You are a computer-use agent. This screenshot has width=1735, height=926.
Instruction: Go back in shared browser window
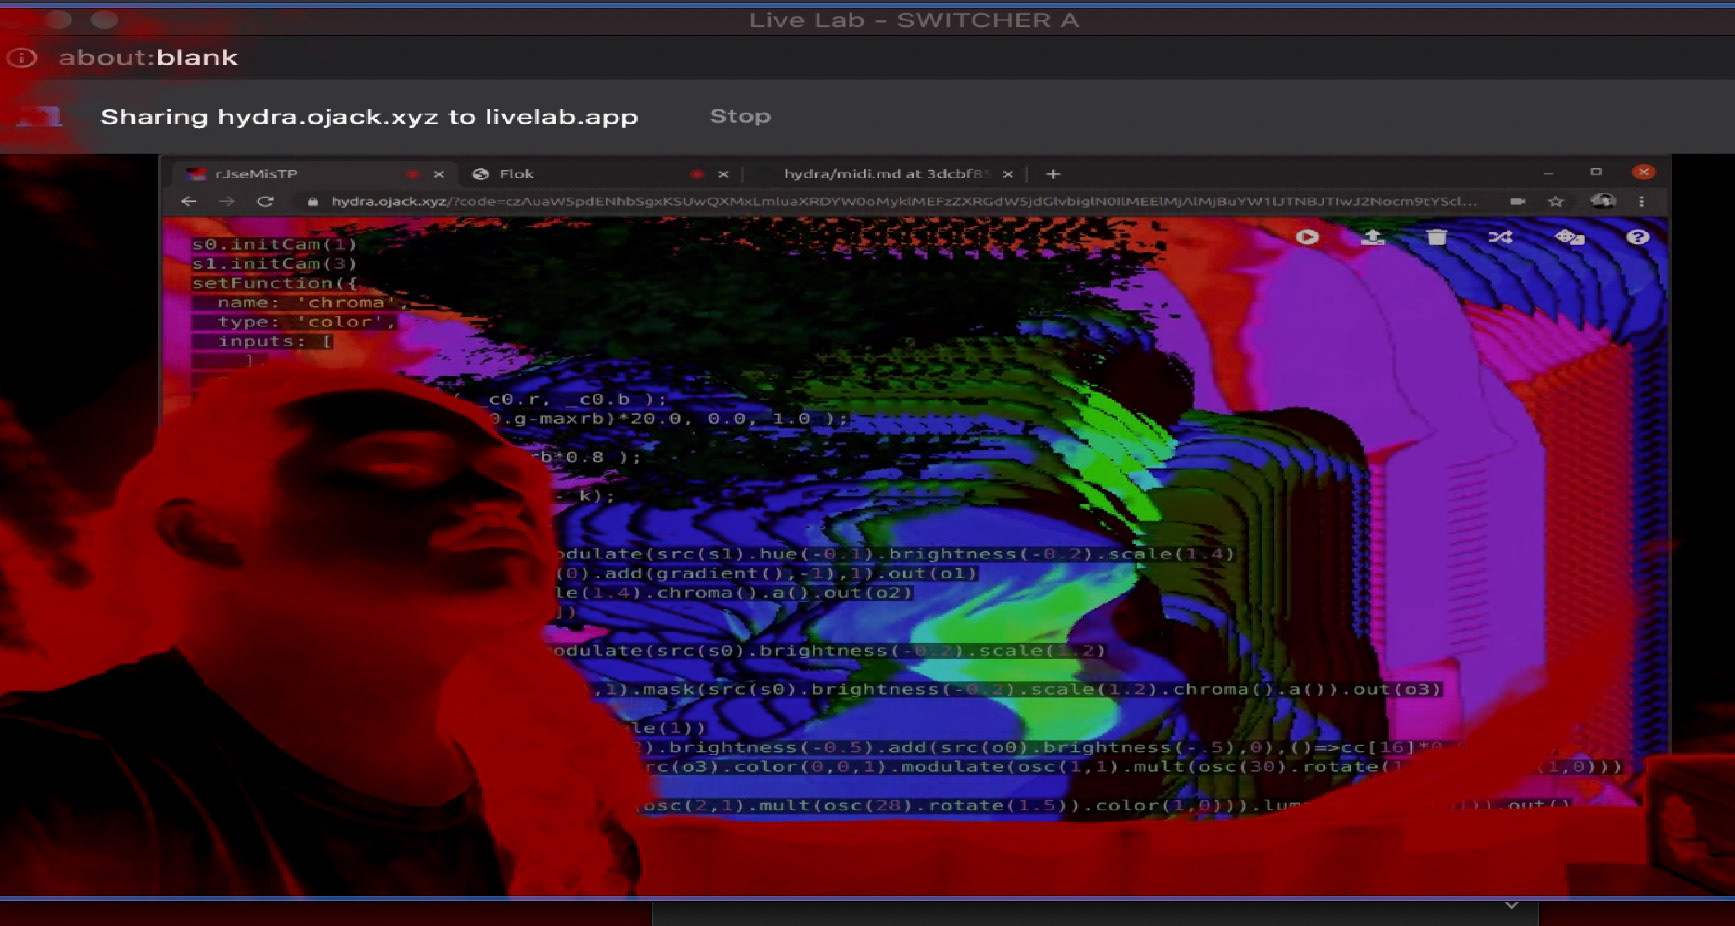point(189,201)
